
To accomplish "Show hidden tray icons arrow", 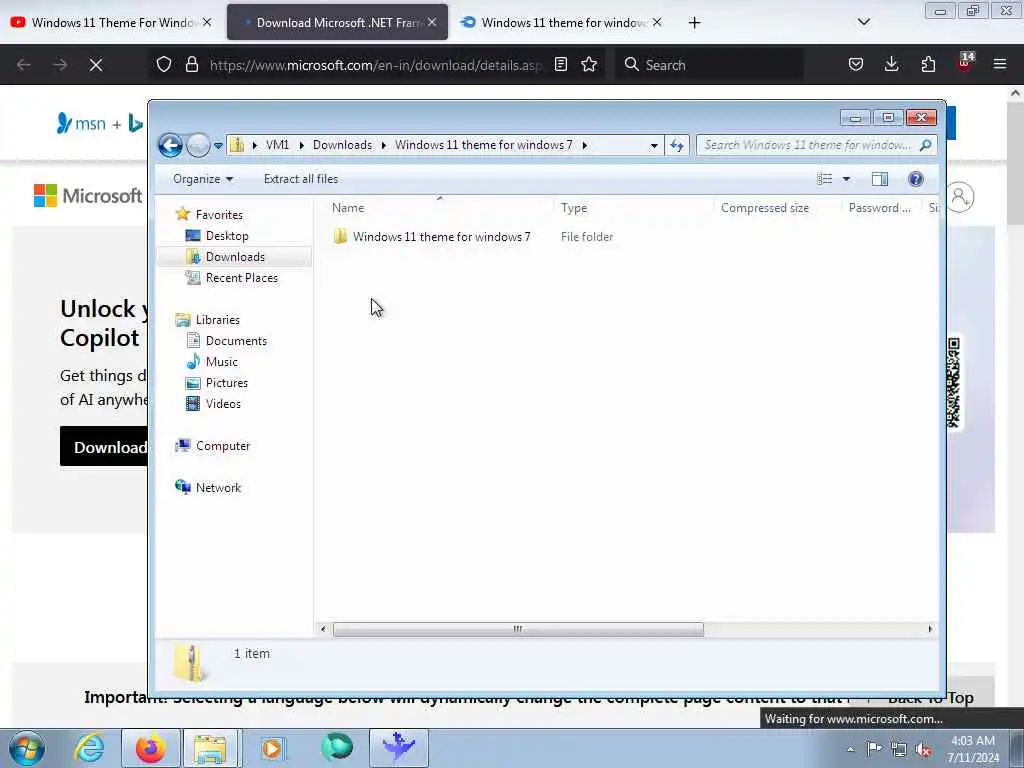I will click(x=850, y=750).
